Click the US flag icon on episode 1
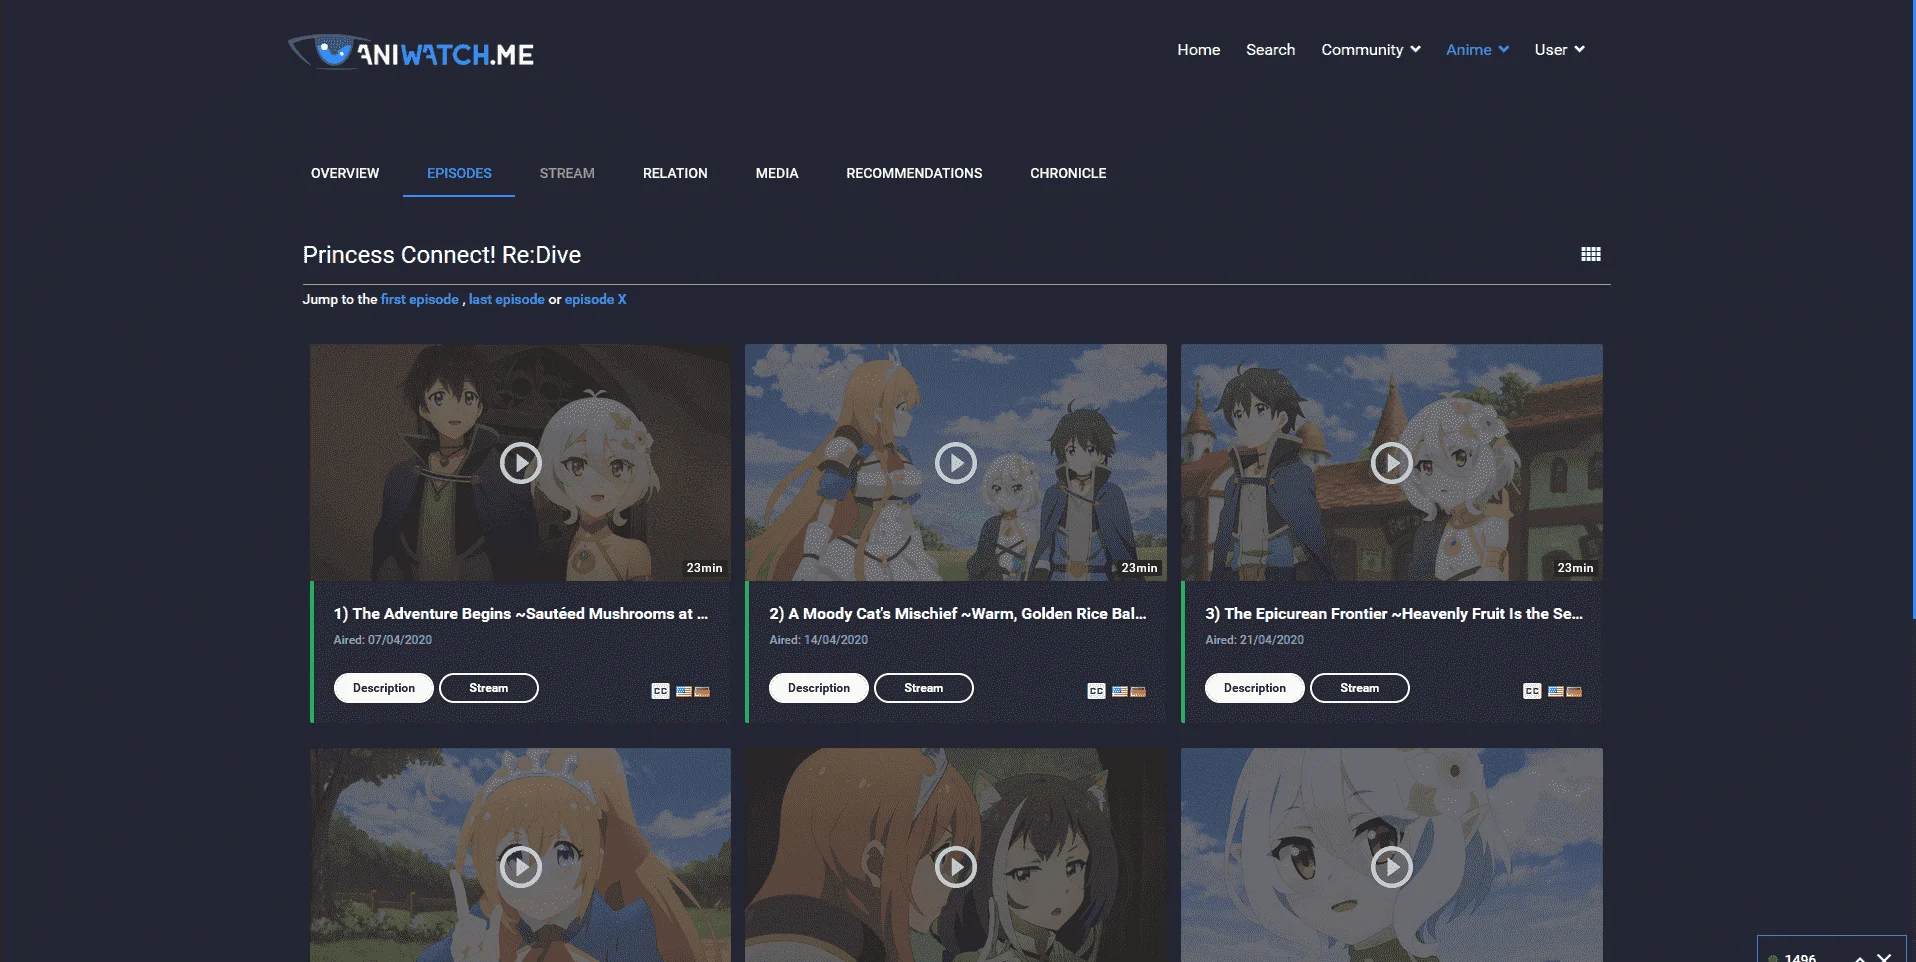This screenshot has width=1916, height=962. pyautogui.click(x=684, y=691)
